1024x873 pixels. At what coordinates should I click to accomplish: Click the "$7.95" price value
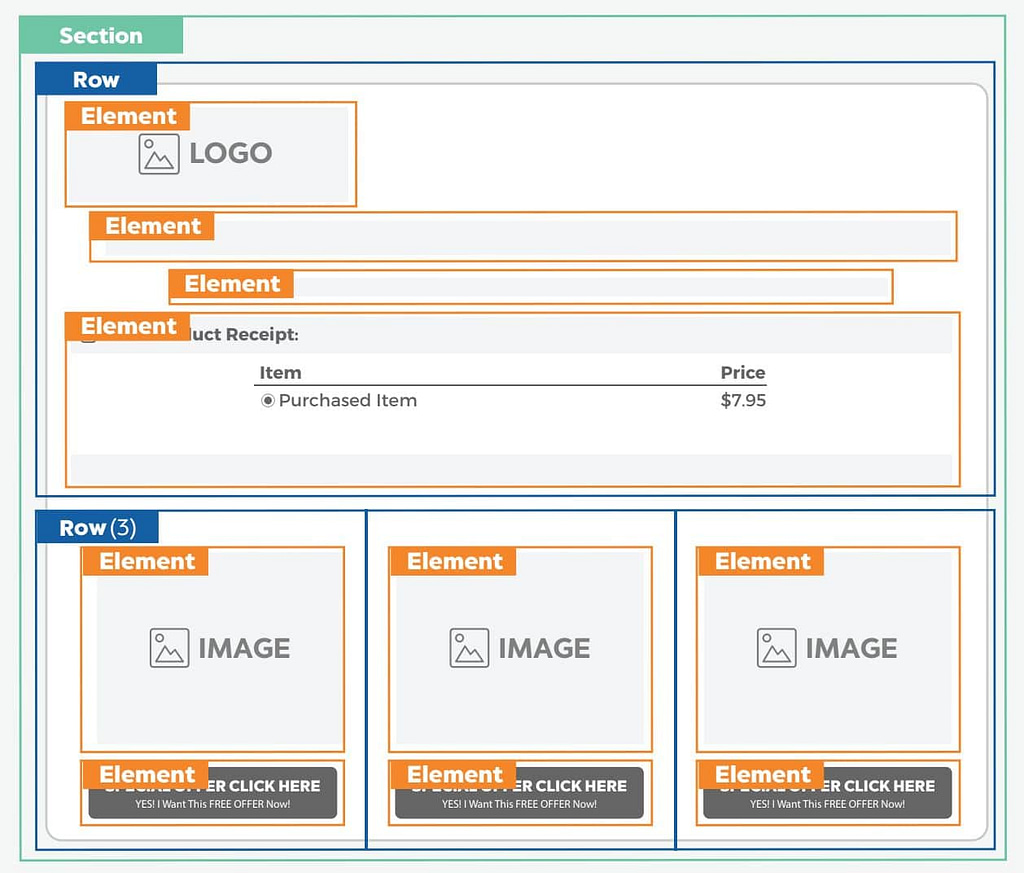[x=743, y=400]
